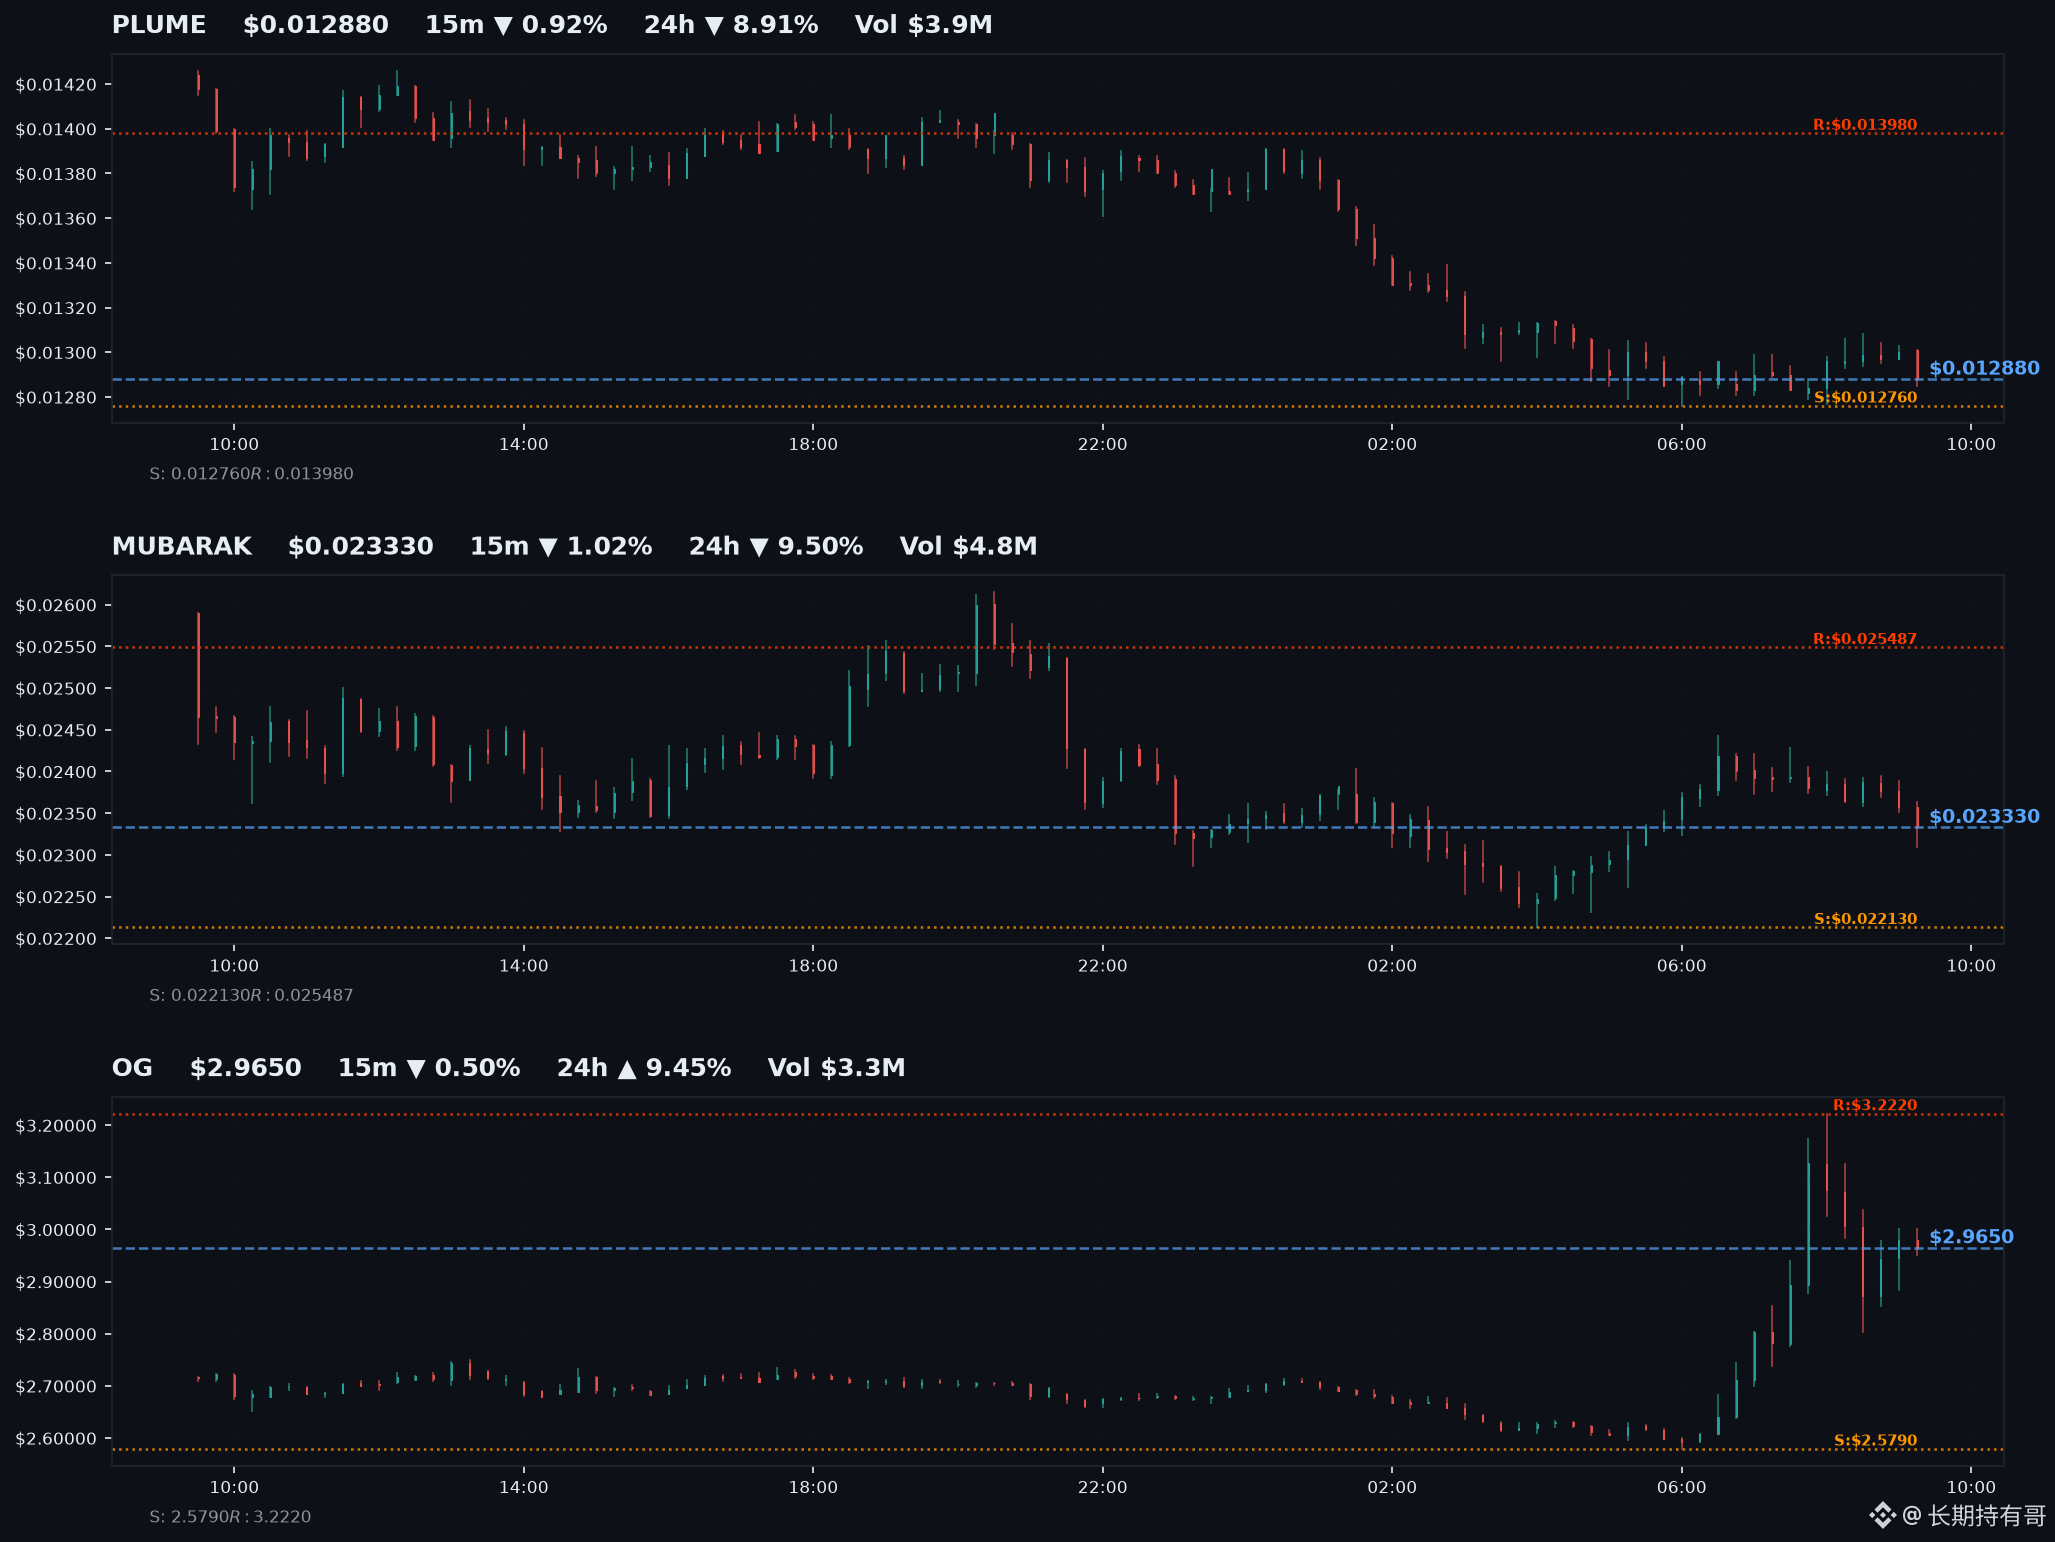The image size is (2055, 1542).
Task: Click the "15m ▼ 0.50%" change value
Action: [x=429, y=1068]
